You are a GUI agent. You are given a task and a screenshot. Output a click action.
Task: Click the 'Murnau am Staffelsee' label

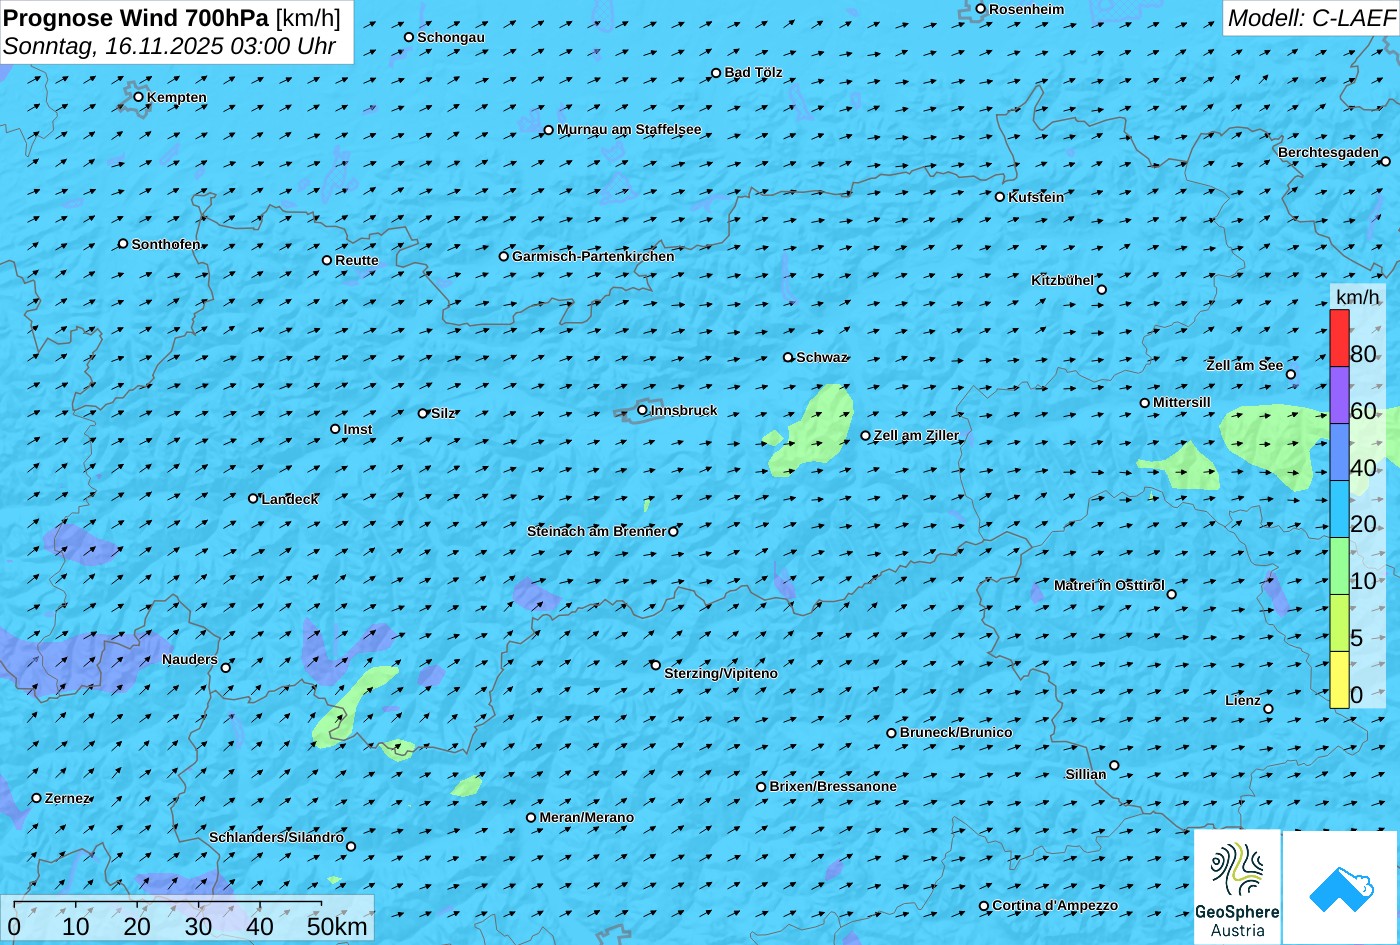pyautogui.click(x=629, y=129)
